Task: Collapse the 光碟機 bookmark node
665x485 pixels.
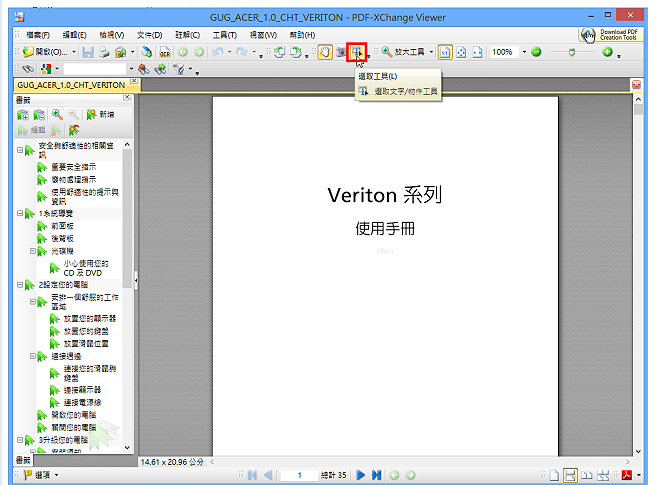Action: [x=33, y=251]
